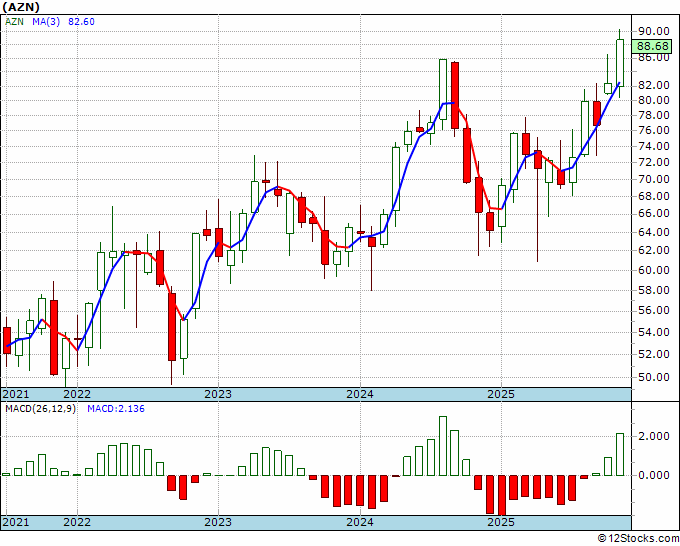680x546 pixels.
Task: Click the 80.00 price axis label
Action: [653, 100]
